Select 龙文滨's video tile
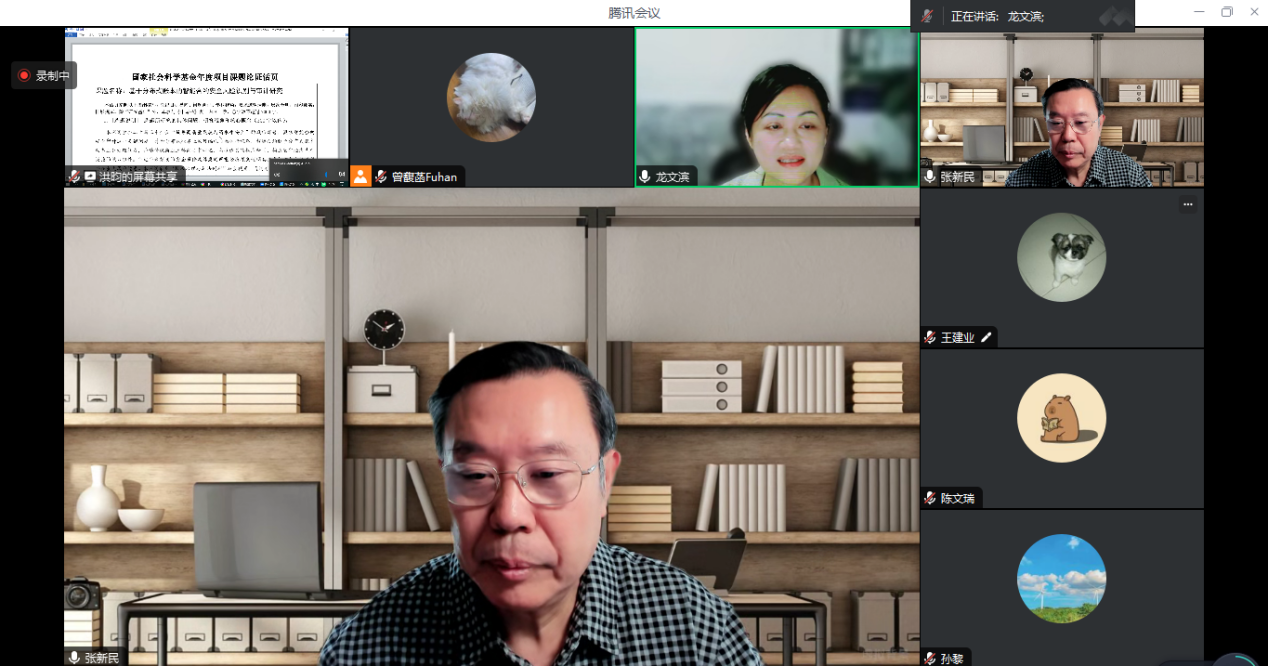Screen dimensions: 1268x666 (x=776, y=105)
